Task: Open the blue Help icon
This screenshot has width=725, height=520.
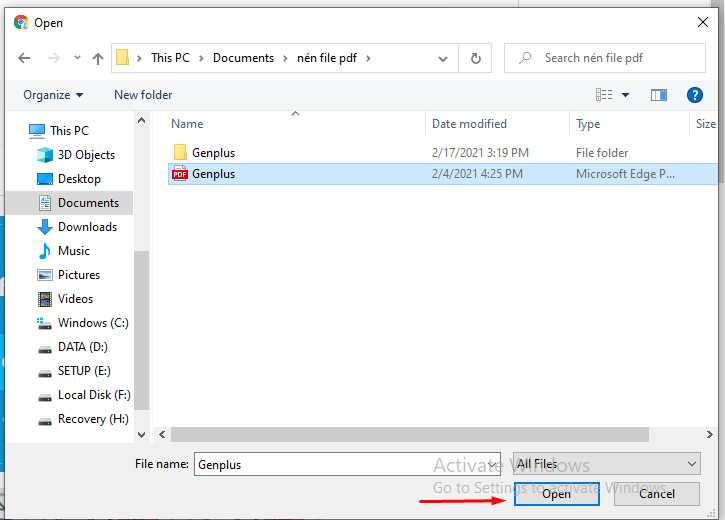Action: [x=694, y=95]
